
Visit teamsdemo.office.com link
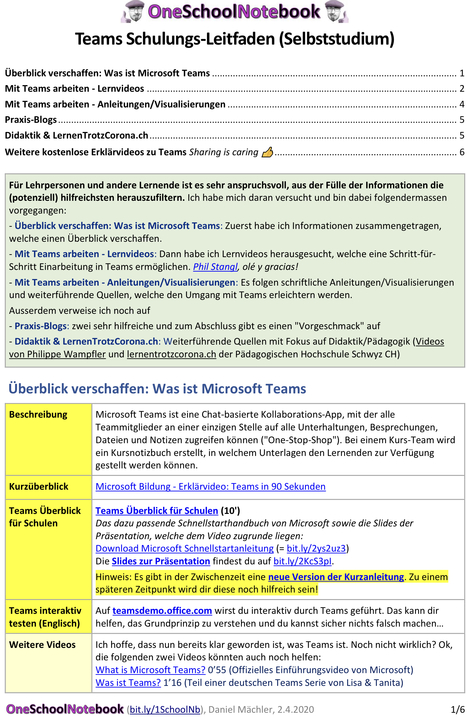pyautogui.click(x=162, y=610)
